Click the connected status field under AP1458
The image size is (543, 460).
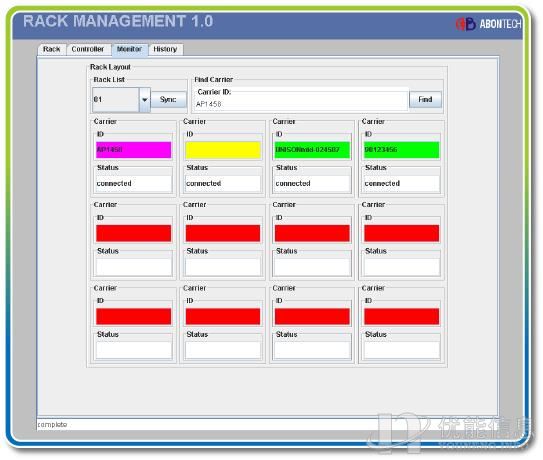click(134, 183)
